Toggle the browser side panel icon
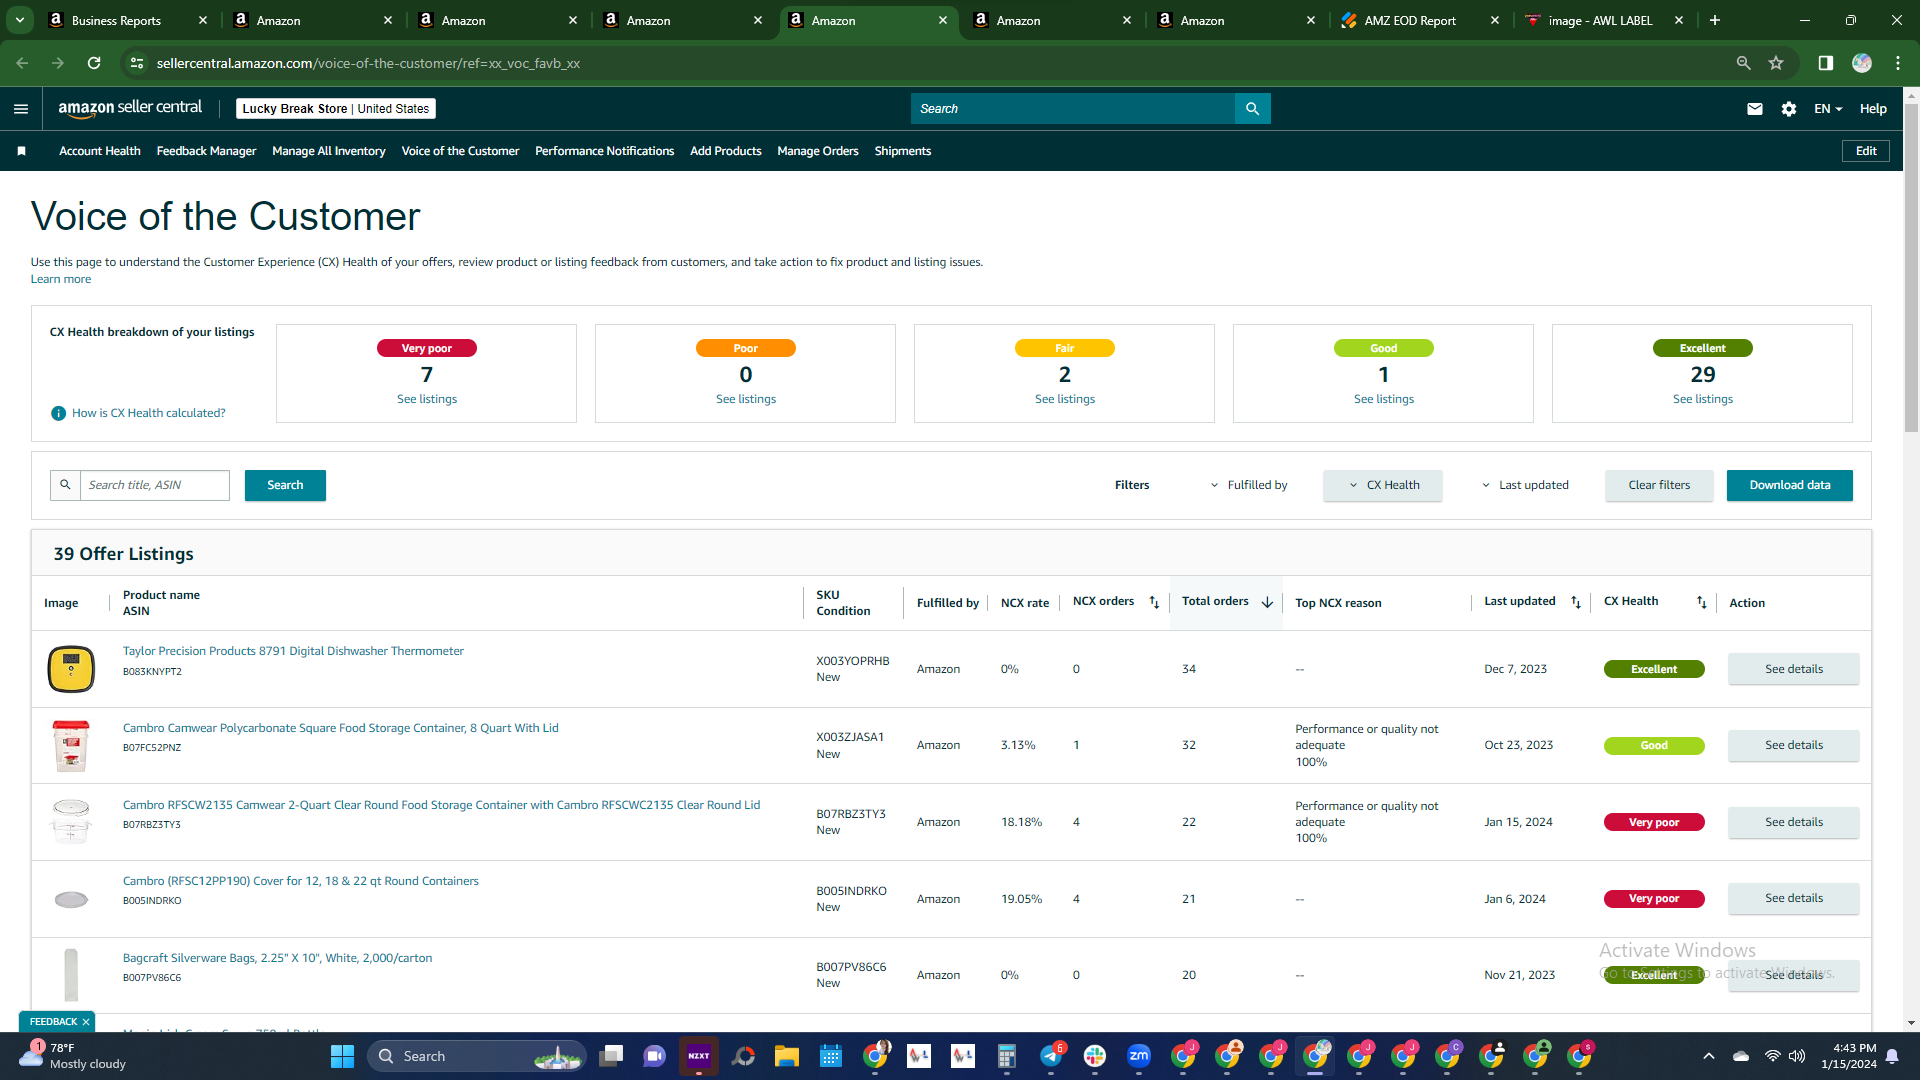Viewport: 1920px width, 1080px height. (1826, 63)
